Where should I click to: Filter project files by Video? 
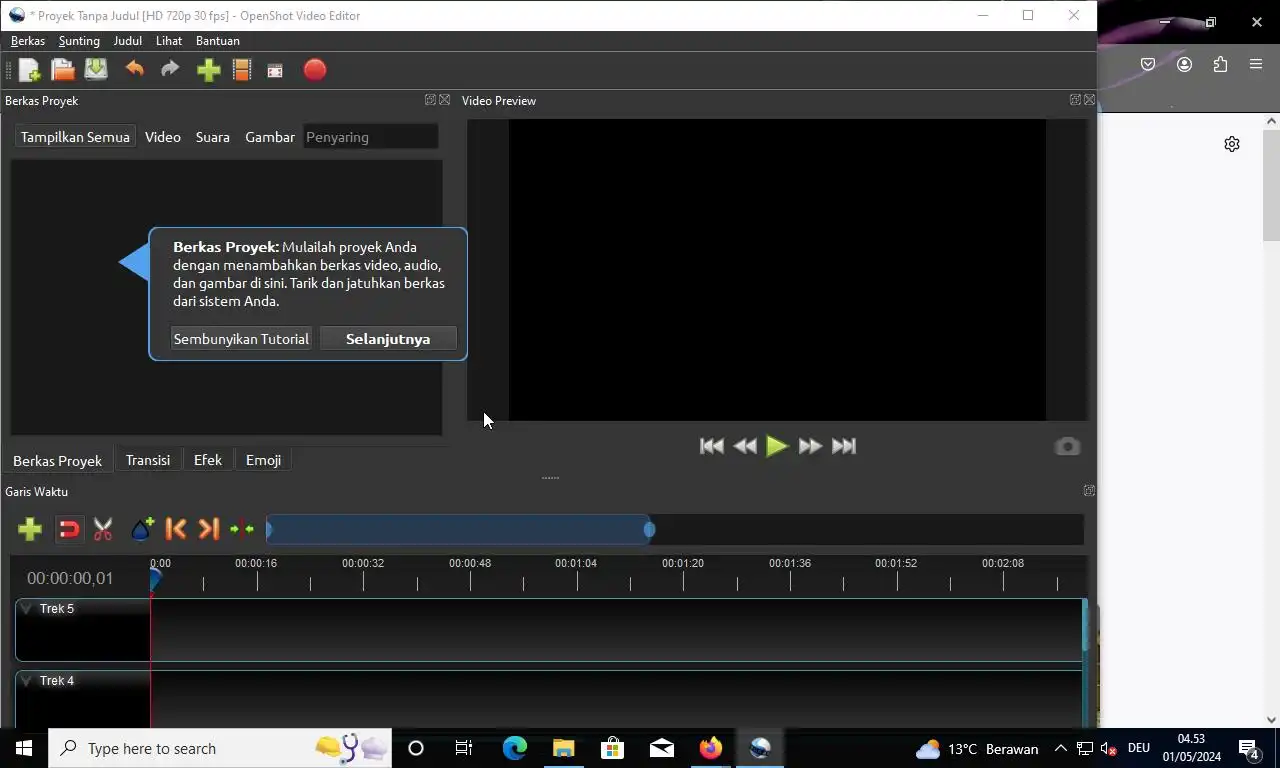tap(163, 137)
